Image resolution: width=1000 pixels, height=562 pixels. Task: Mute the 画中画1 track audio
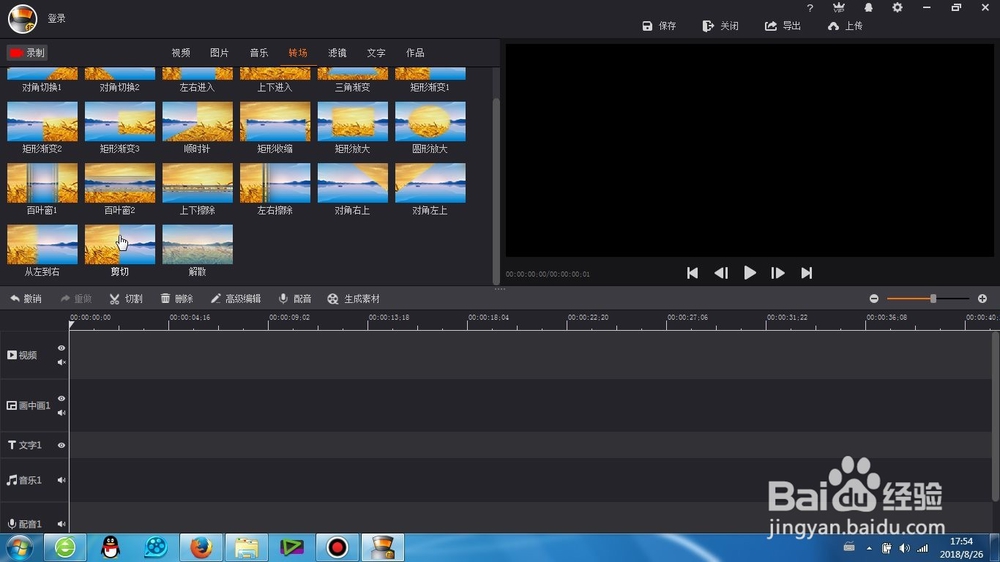[61, 413]
